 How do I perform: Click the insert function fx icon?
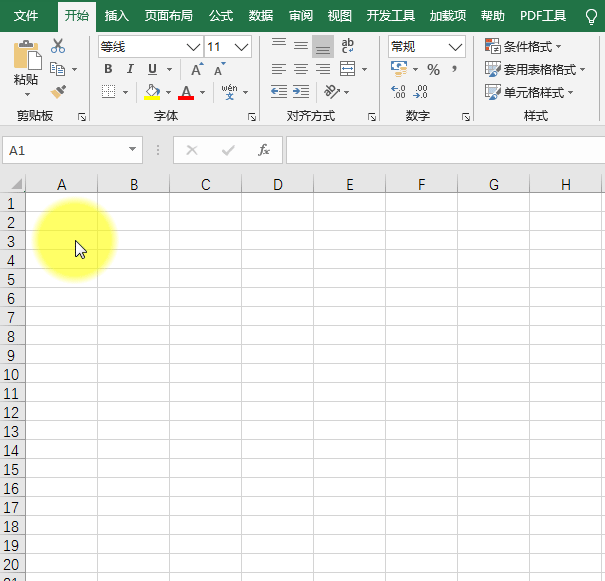[264, 150]
